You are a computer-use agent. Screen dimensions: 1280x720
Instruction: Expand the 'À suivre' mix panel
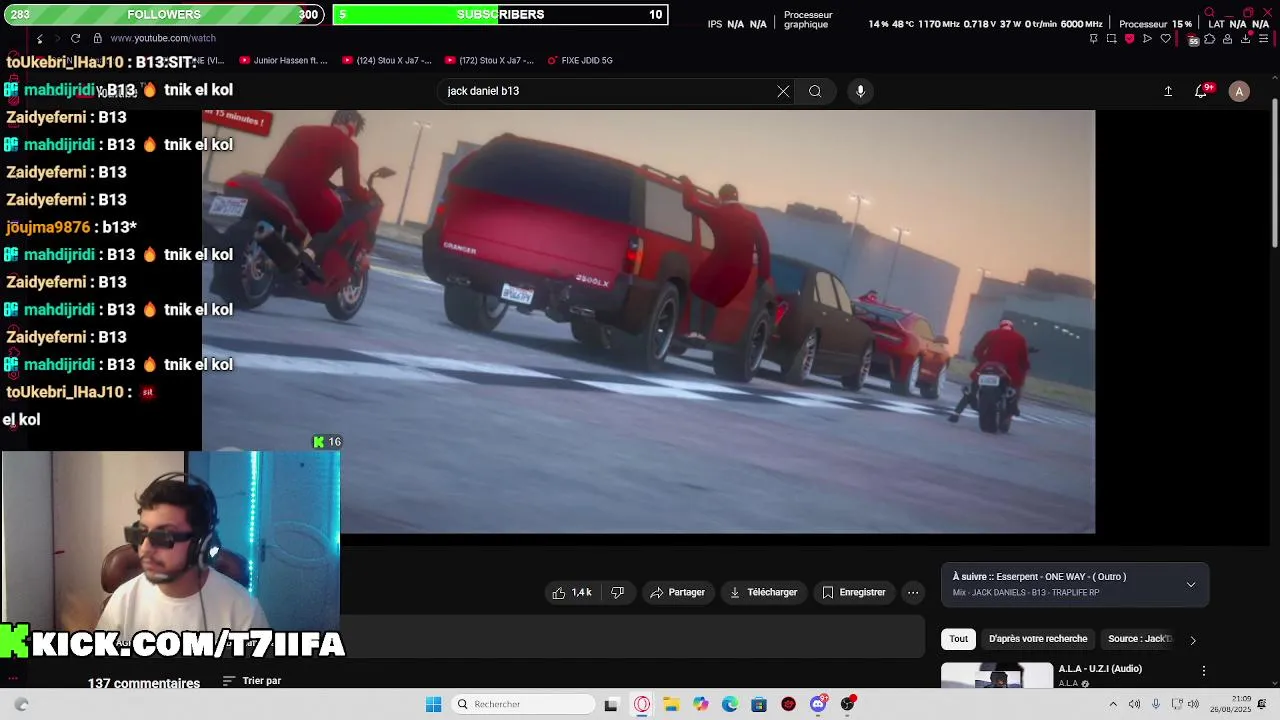(1190, 585)
